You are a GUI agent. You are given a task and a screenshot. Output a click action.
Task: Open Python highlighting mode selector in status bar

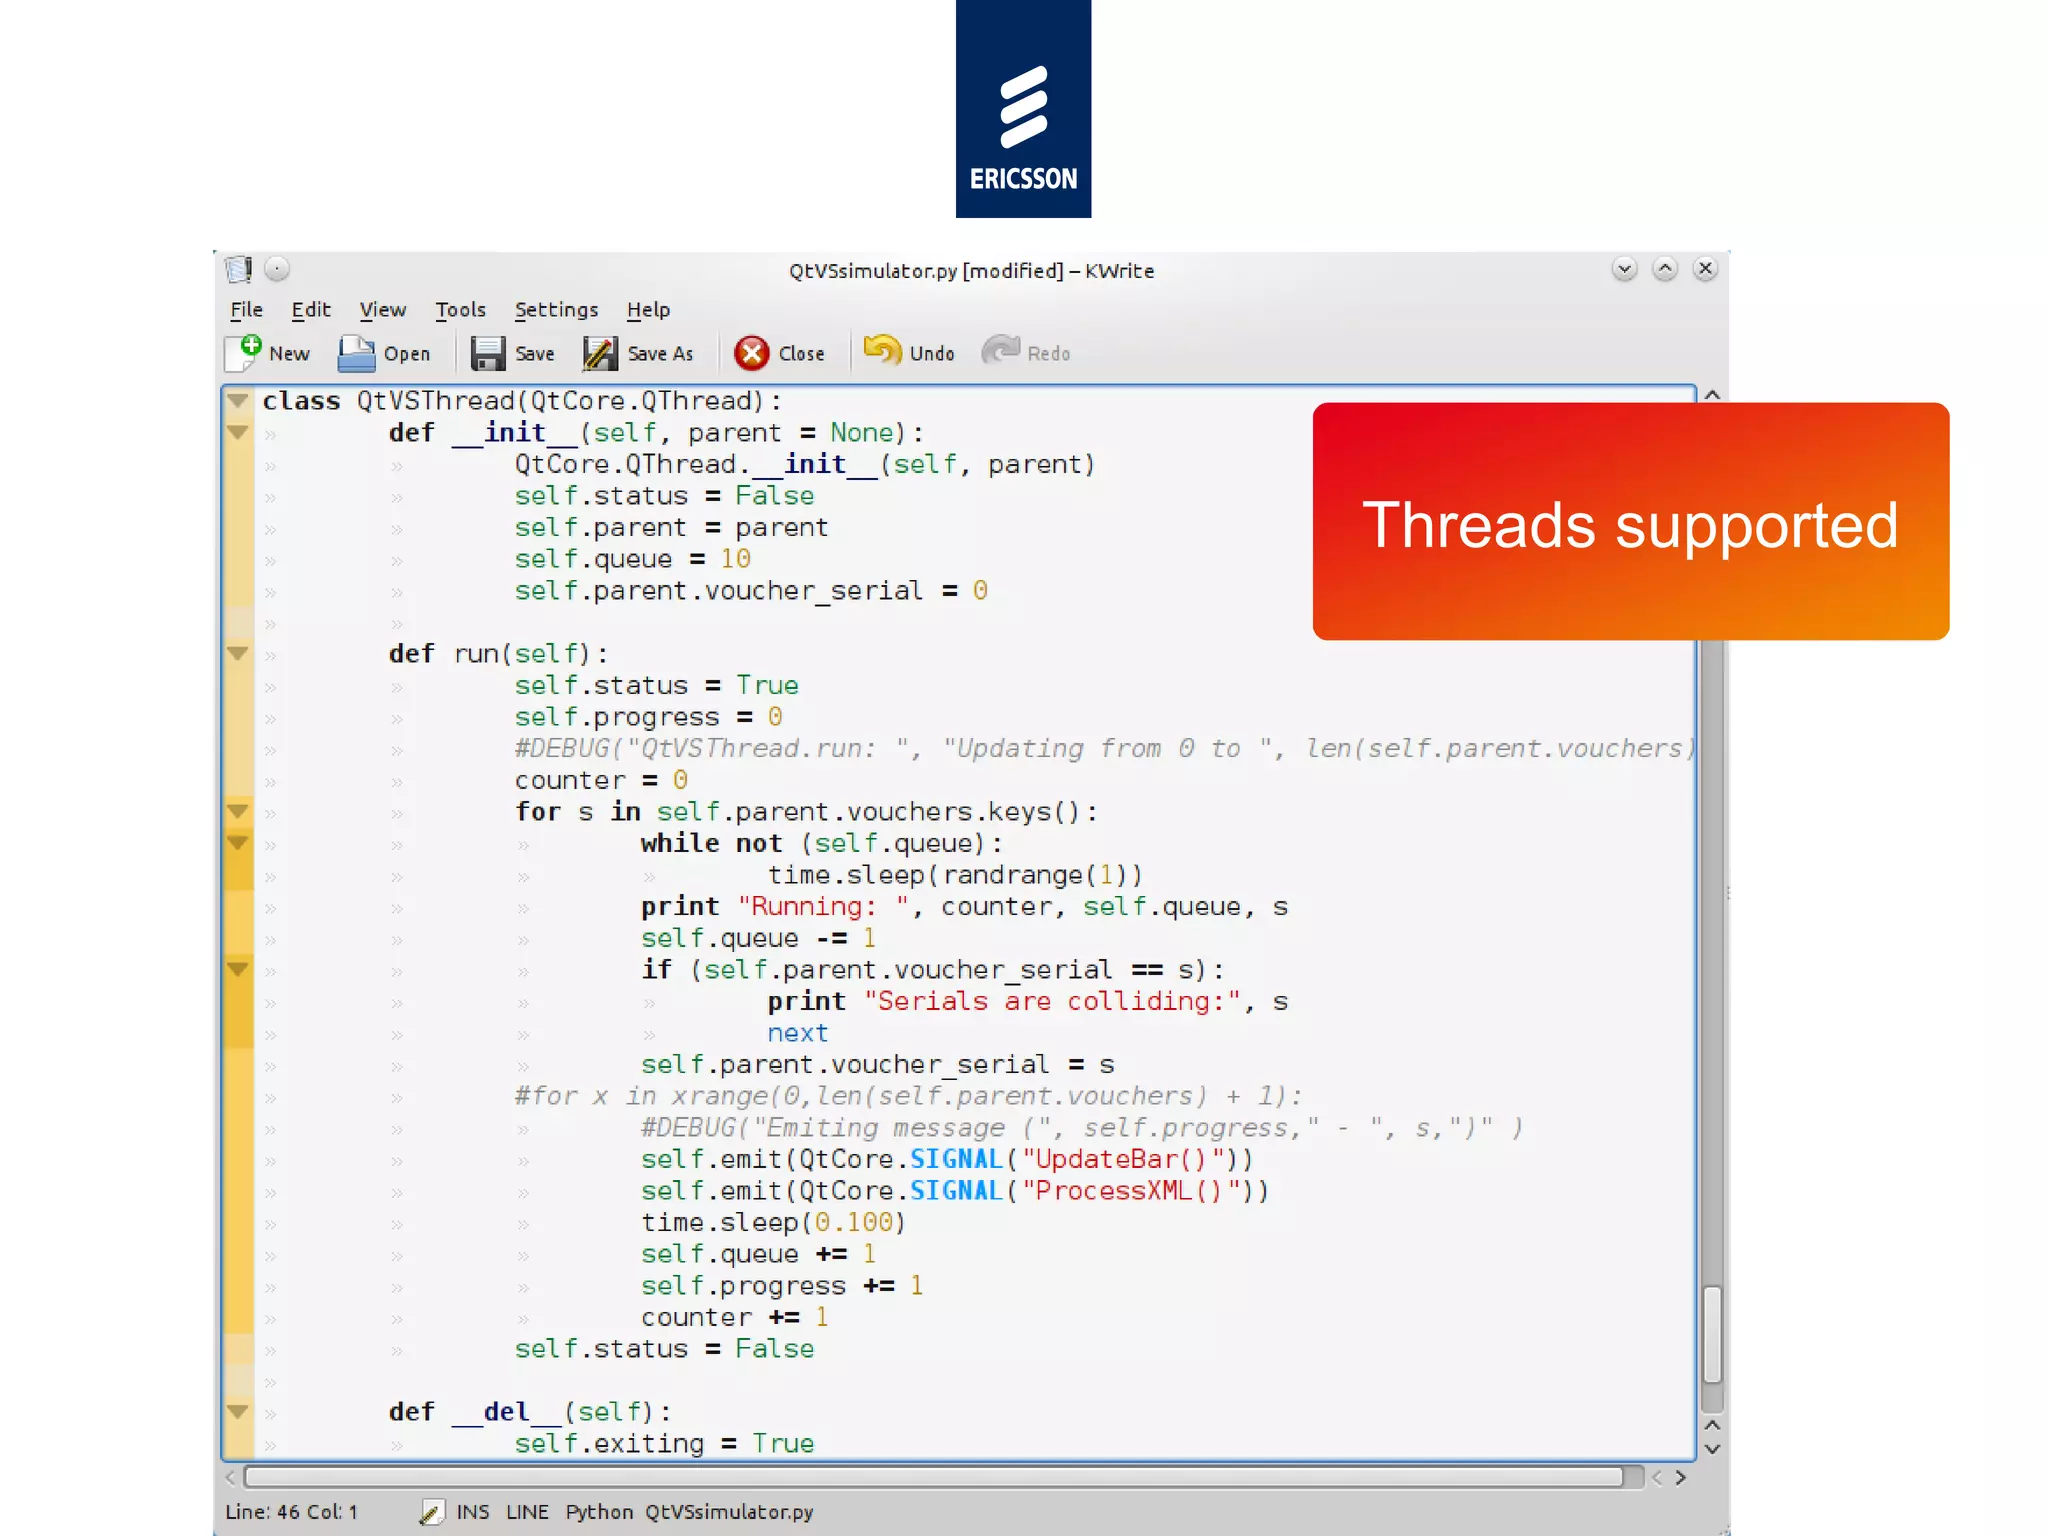click(599, 1512)
